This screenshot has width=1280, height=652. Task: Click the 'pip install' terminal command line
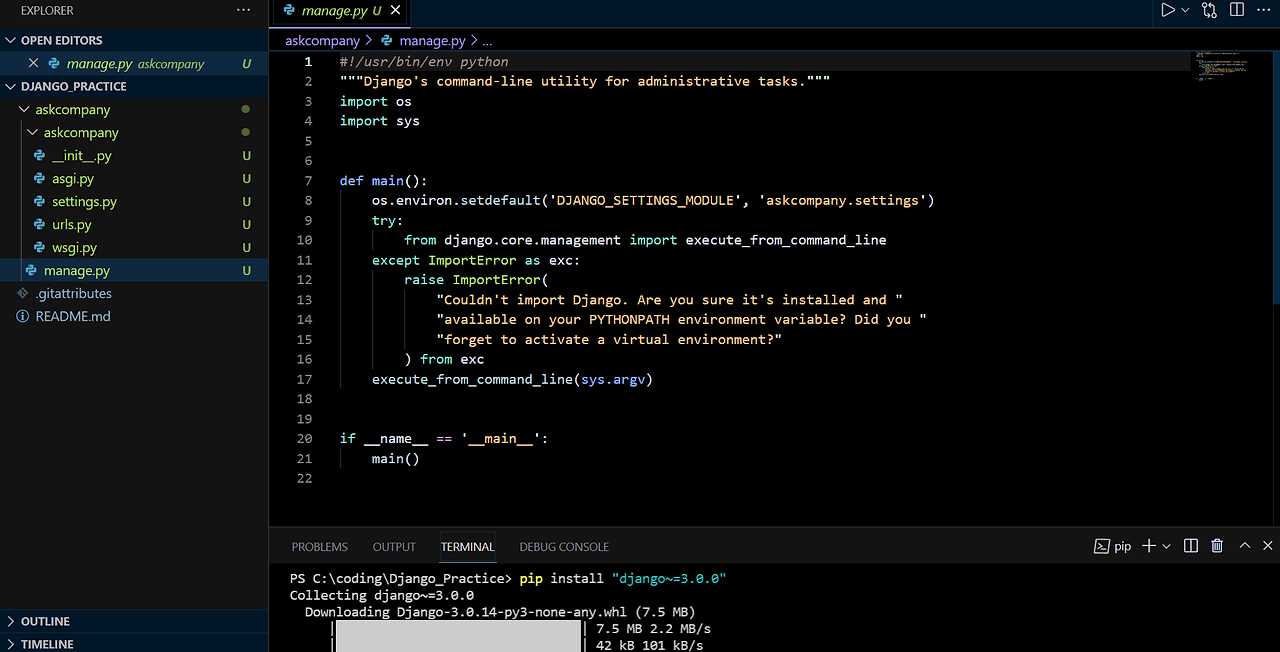pos(508,578)
